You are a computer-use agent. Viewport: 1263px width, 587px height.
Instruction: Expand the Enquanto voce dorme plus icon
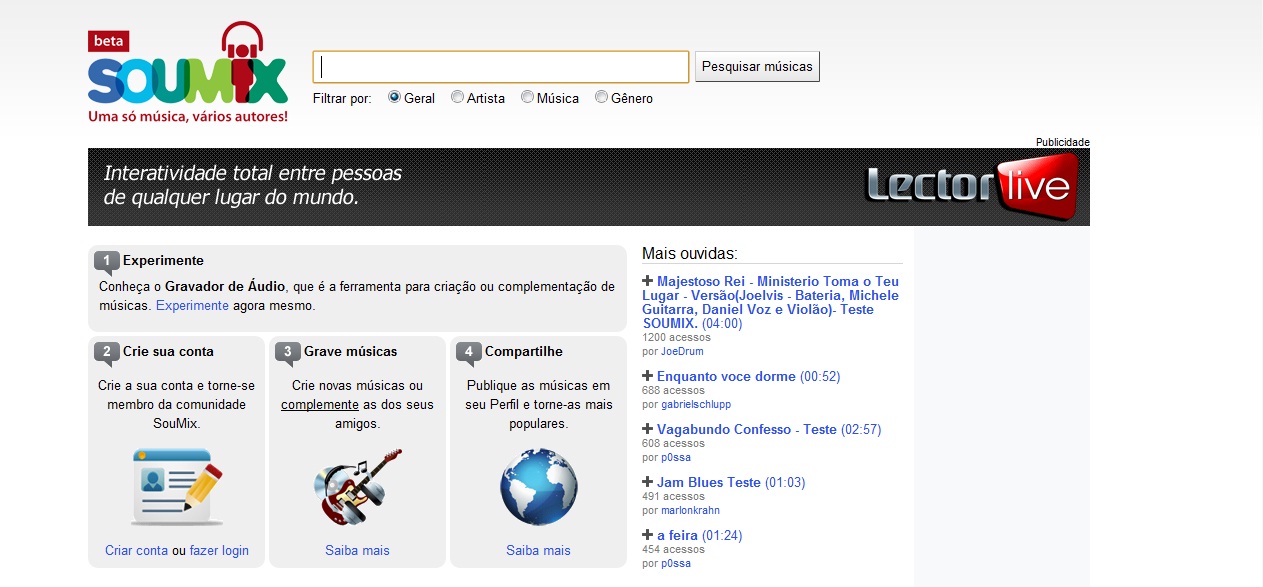pyautogui.click(x=648, y=377)
